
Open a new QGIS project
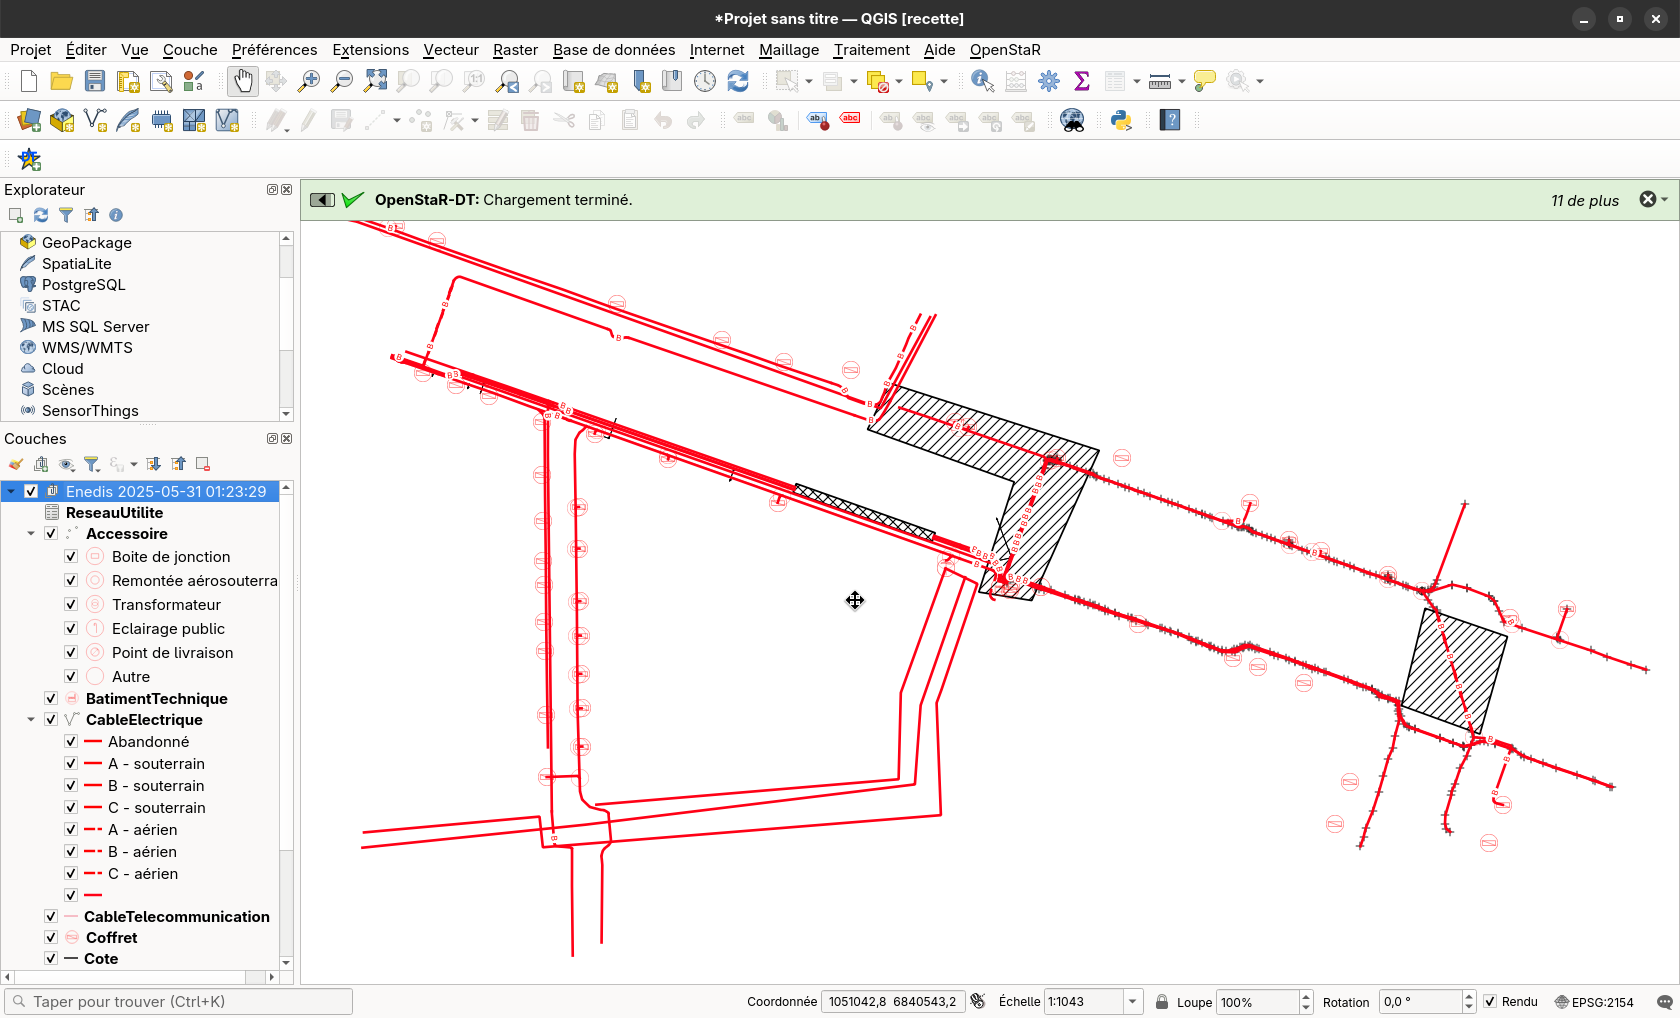click(28, 81)
